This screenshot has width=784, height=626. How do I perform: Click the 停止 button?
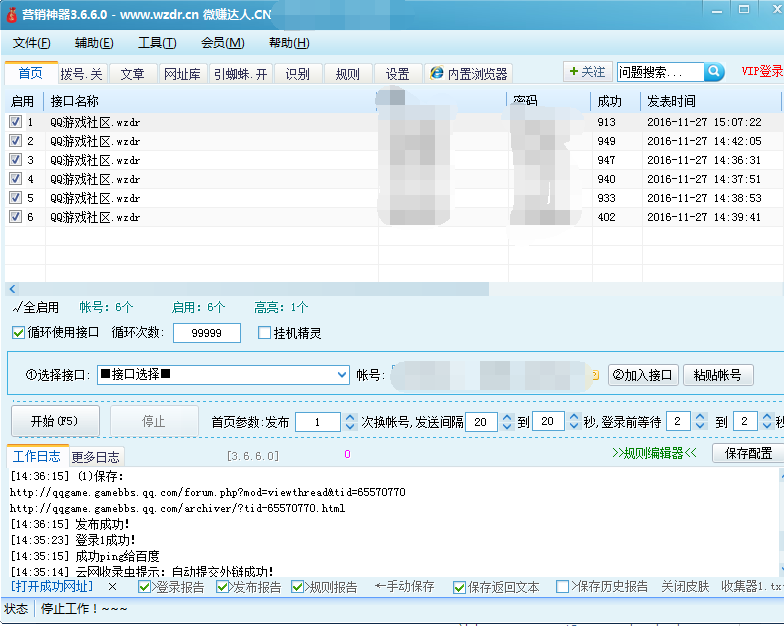point(154,421)
